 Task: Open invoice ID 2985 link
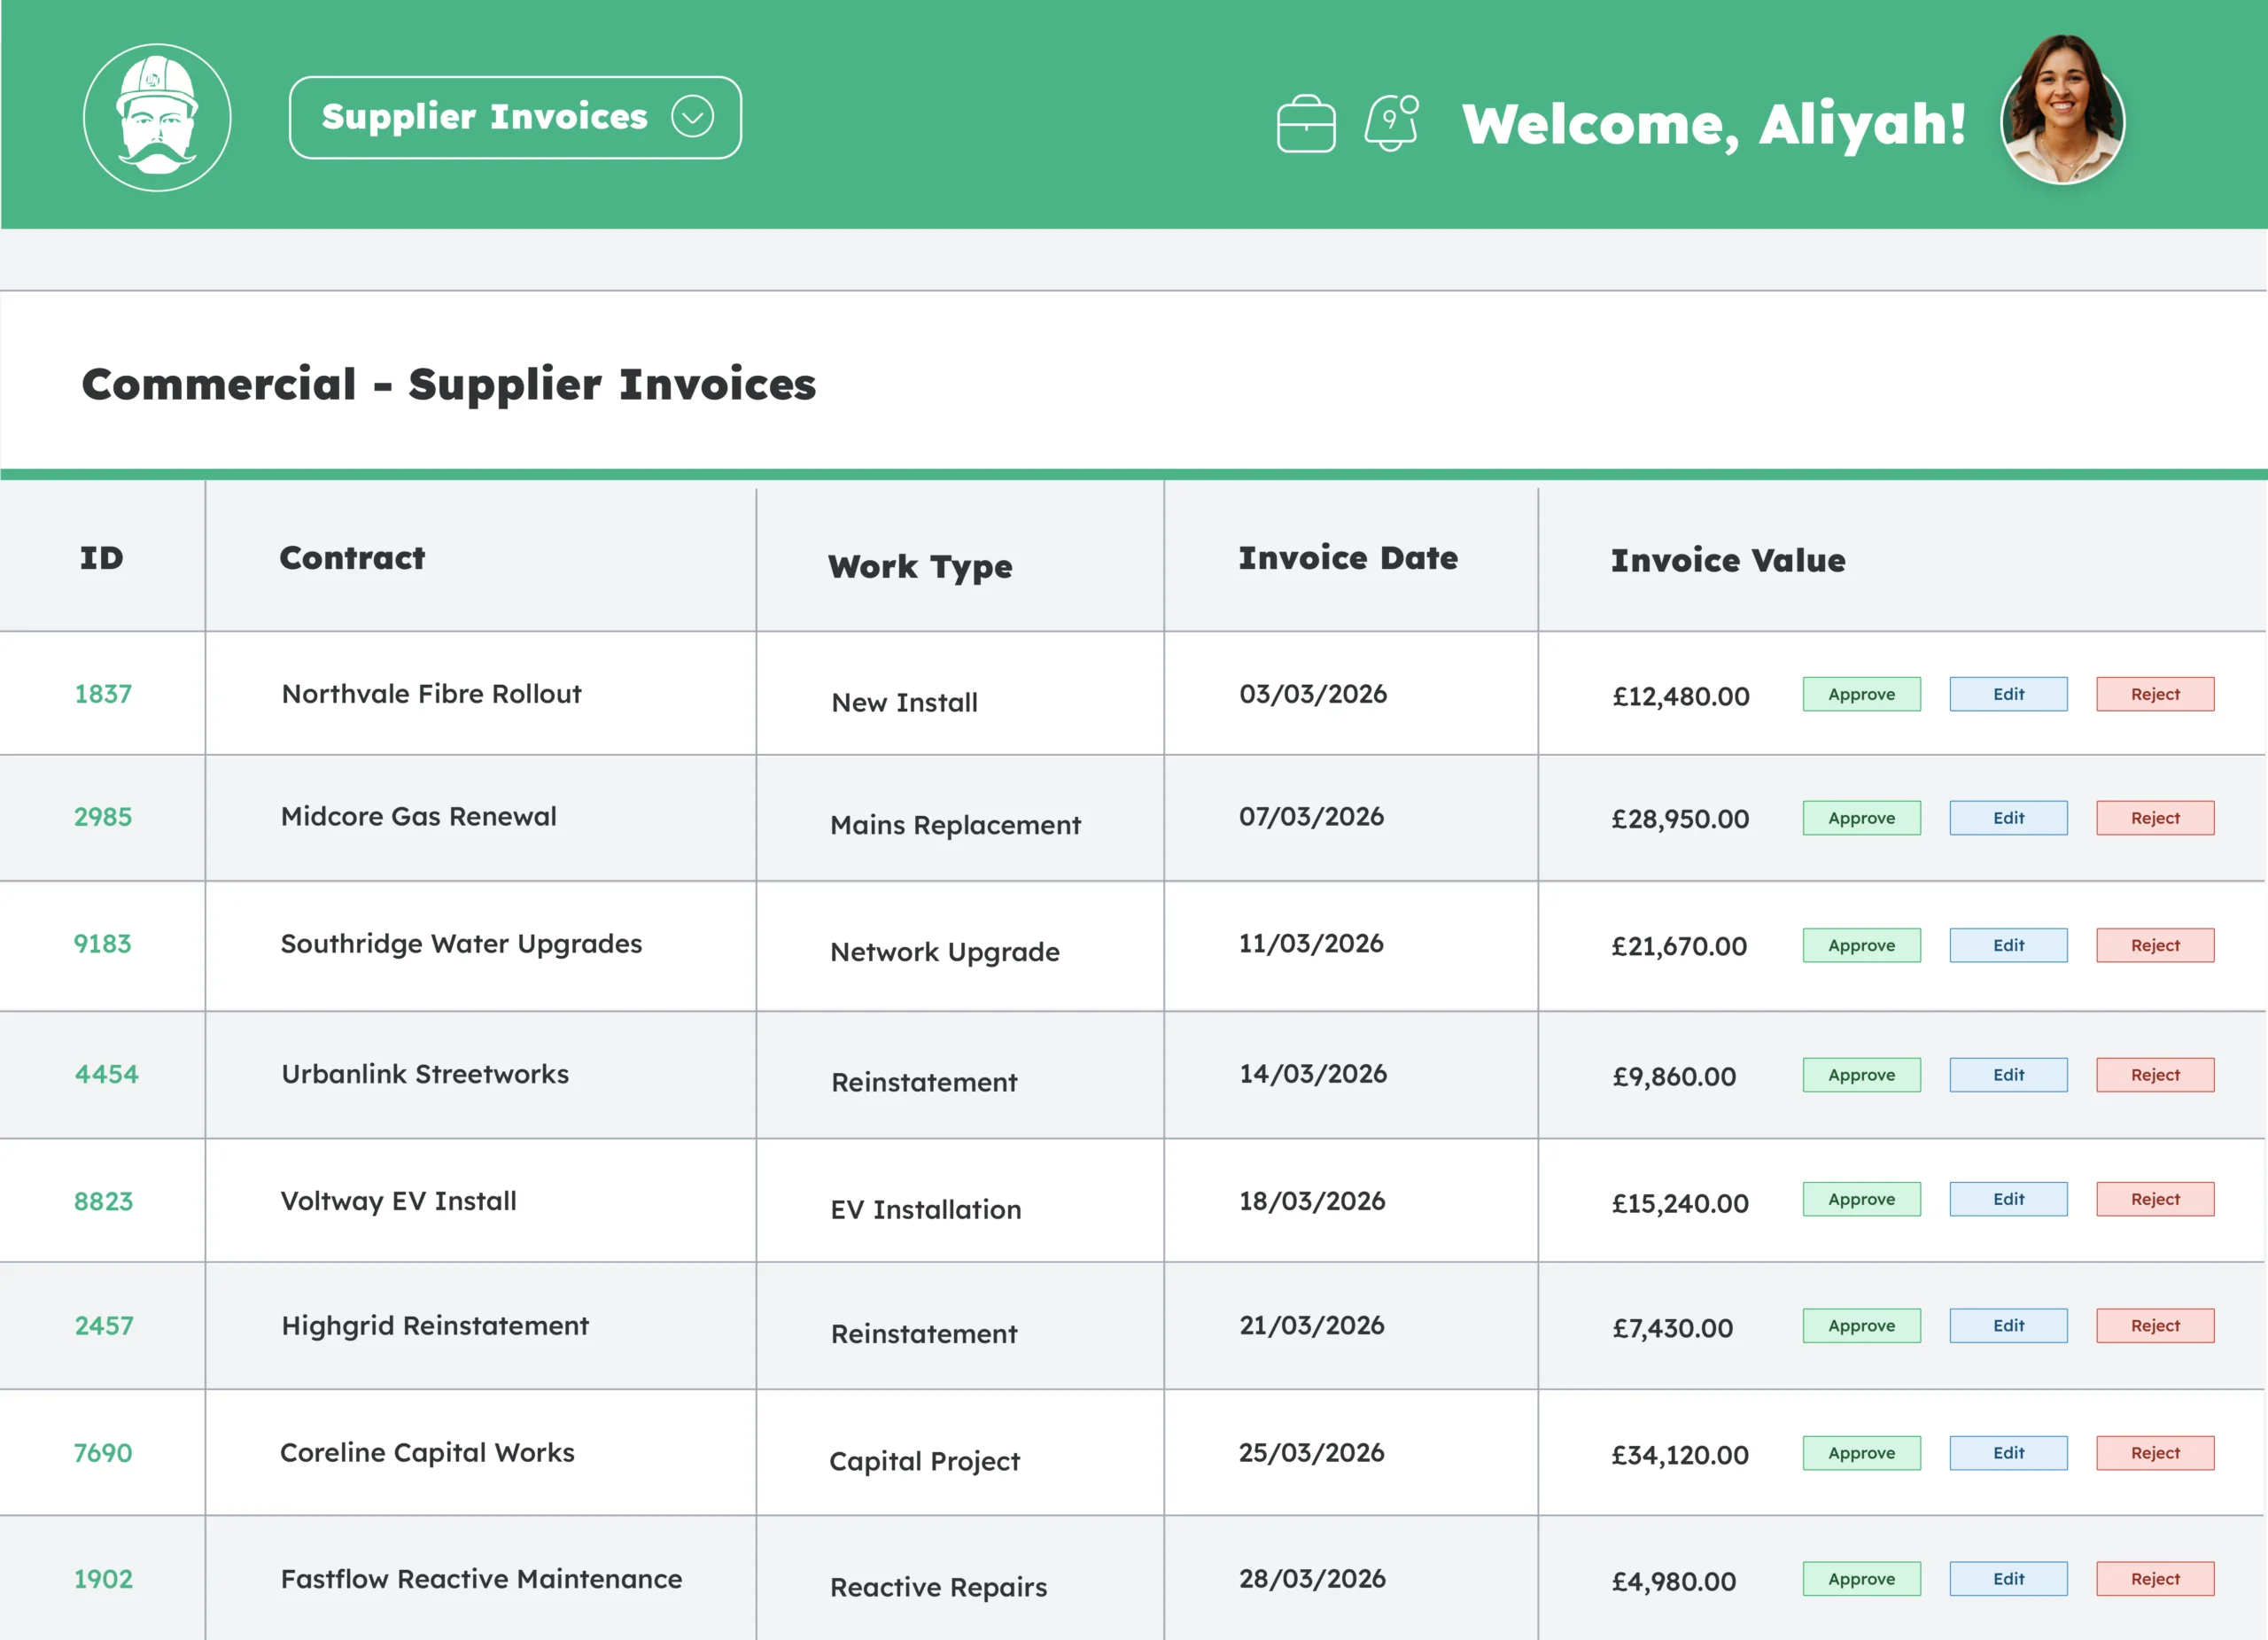click(103, 817)
